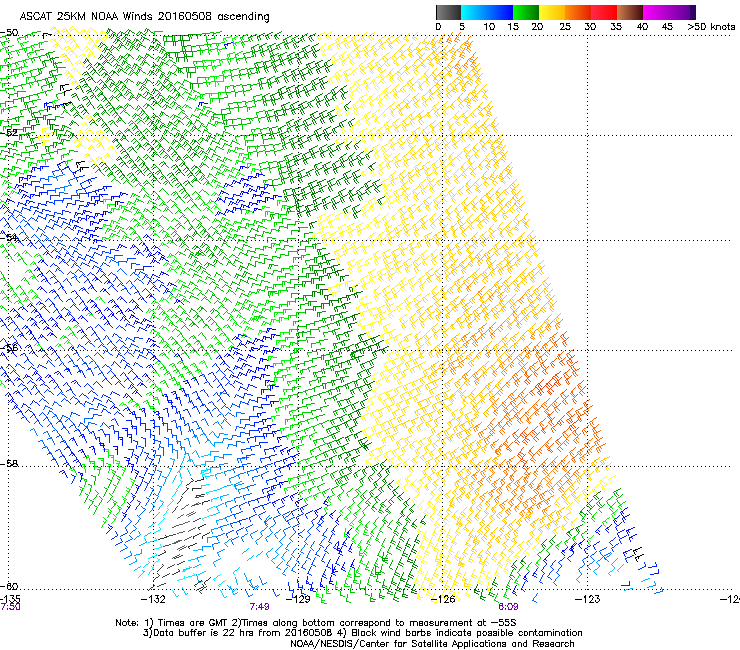Viewport: 740px width, 650px height.
Task: Click the '-132' longitude label
Action: (153, 599)
